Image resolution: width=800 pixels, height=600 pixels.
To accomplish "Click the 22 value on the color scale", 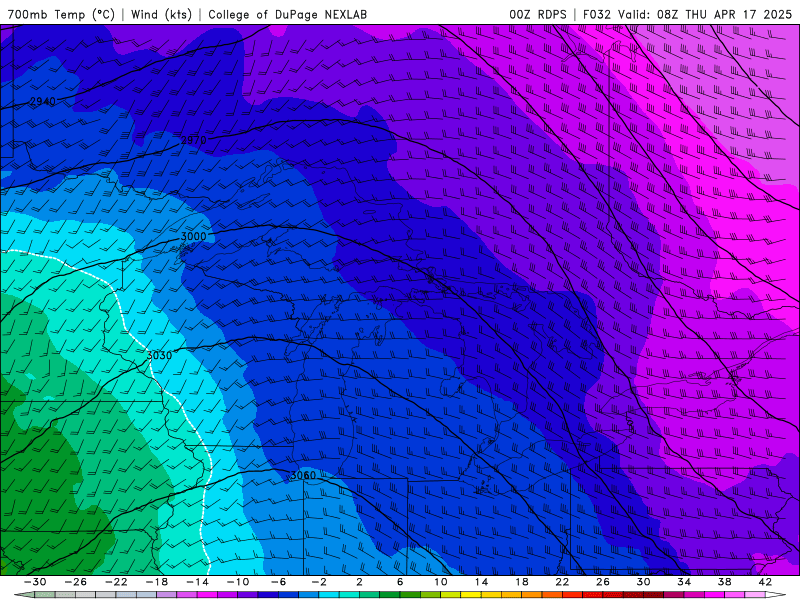I will [562, 582].
